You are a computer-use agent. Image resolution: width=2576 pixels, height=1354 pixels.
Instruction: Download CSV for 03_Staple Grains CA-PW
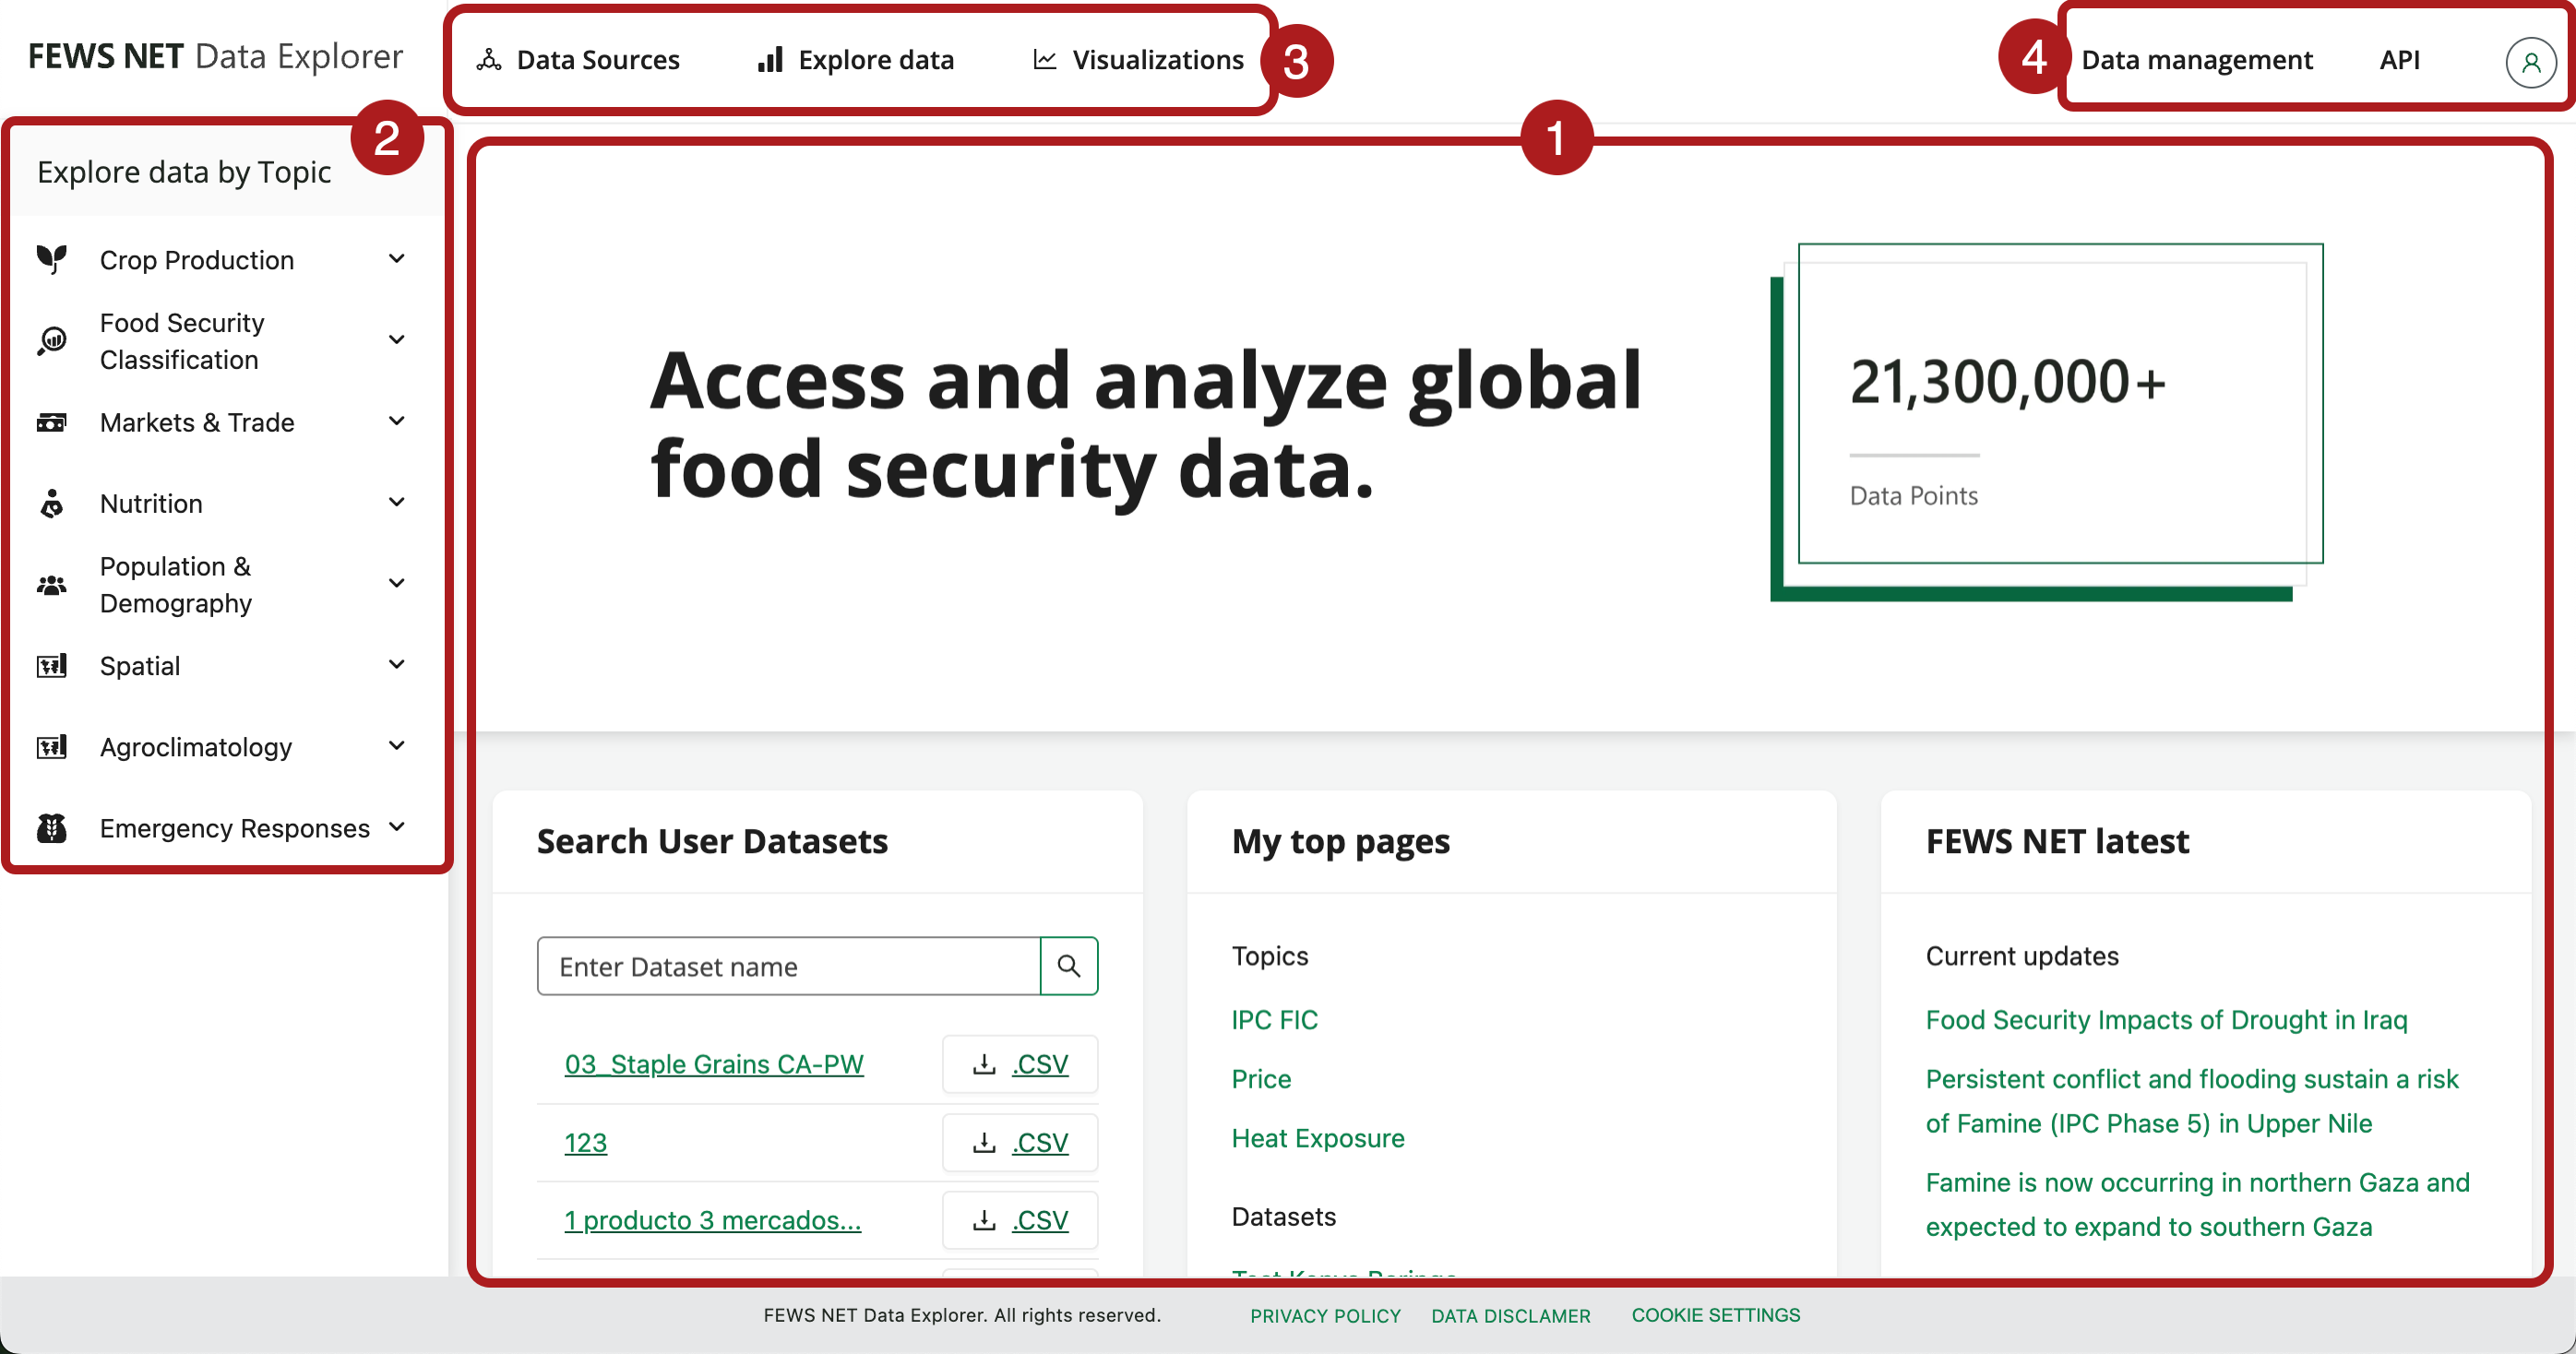[x=1020, y=1064]
